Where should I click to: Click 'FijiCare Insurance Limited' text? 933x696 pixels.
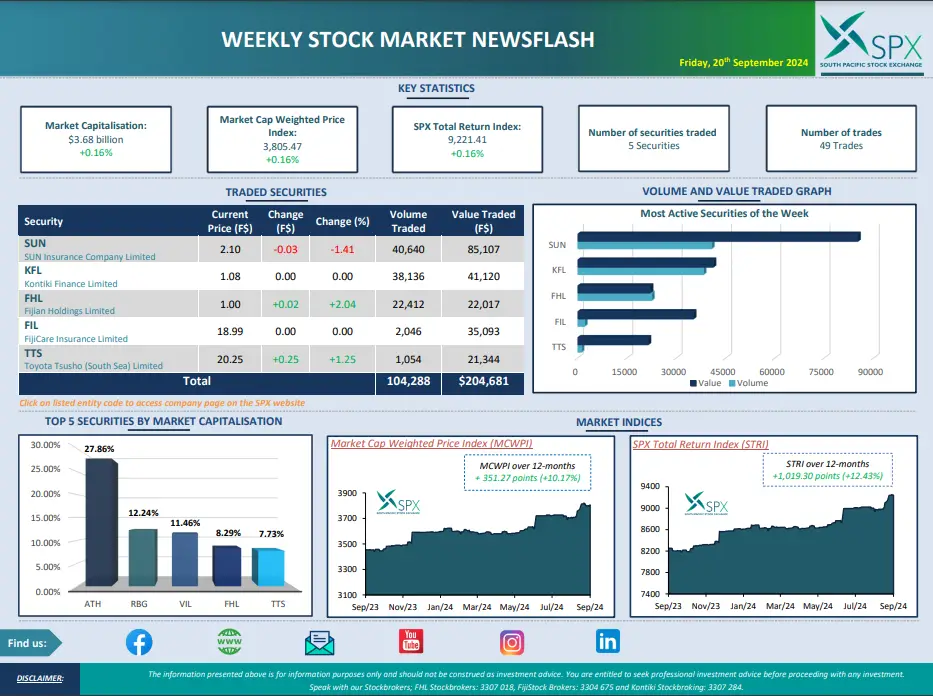76,338
